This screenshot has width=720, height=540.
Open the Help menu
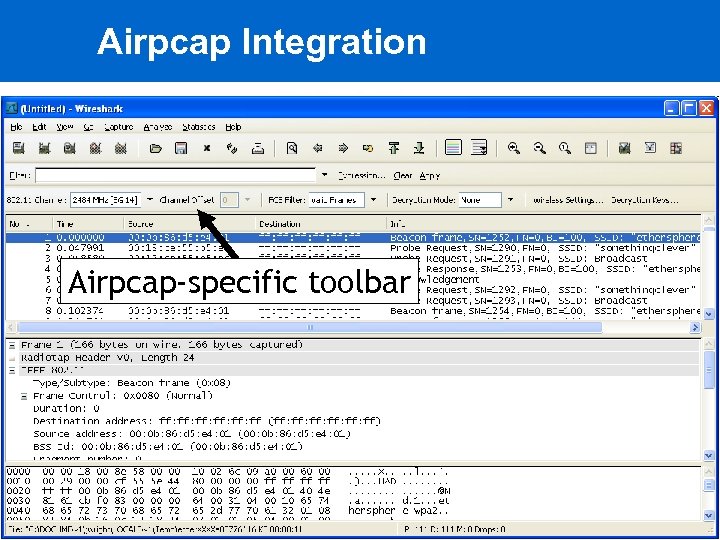[x=233, y=127]
